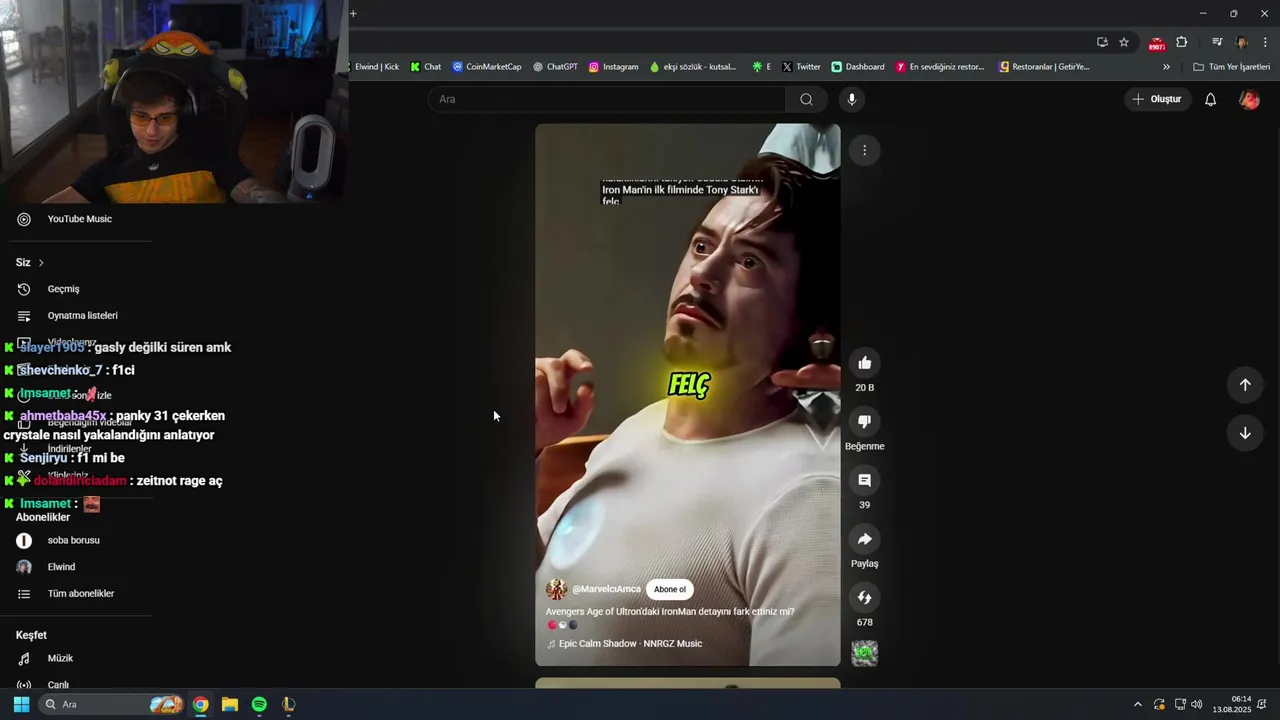
Task: Open the media controls icon in Chrome
Action: [x=1217, y=42]
